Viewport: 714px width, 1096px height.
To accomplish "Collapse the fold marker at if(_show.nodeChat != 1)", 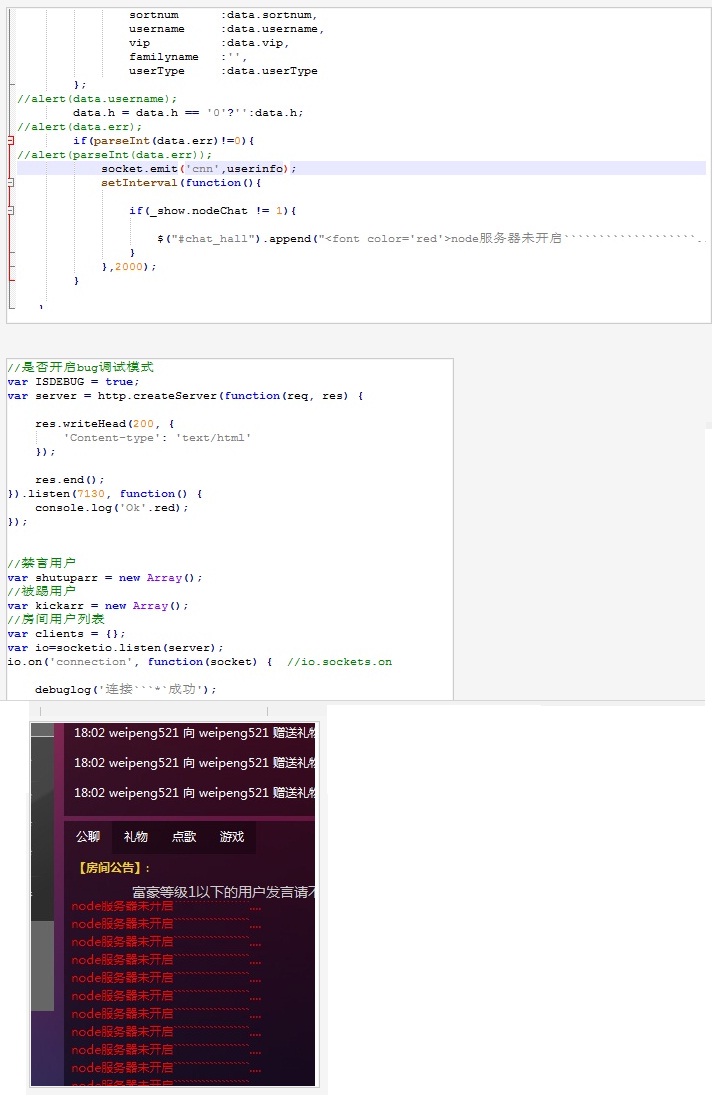I will 10,210.
